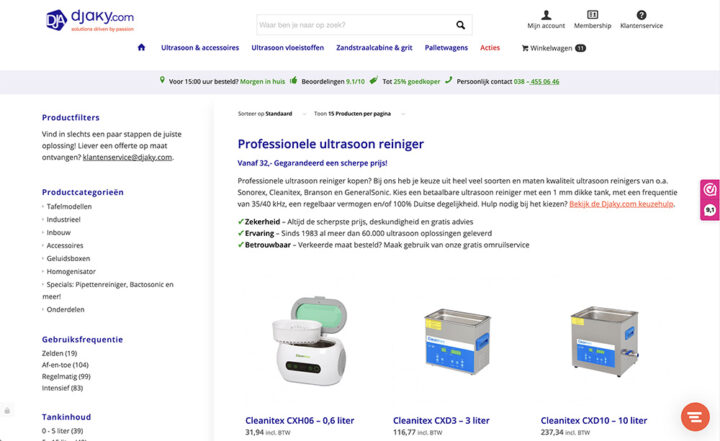Click Morgen in huis link
The image size is (720, 441).
click(x=262, y=81)
